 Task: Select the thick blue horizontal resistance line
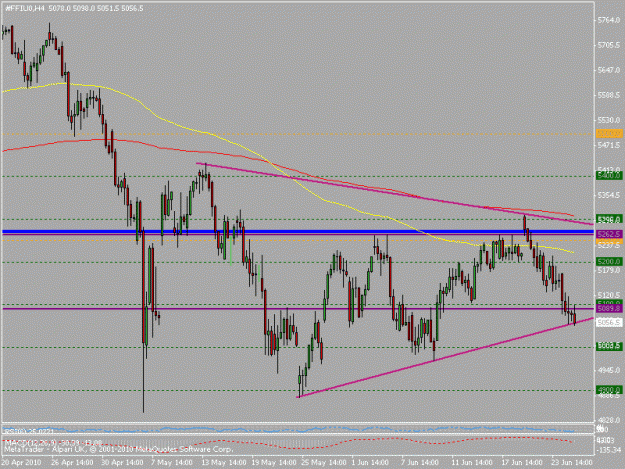(x=298, y=232)
